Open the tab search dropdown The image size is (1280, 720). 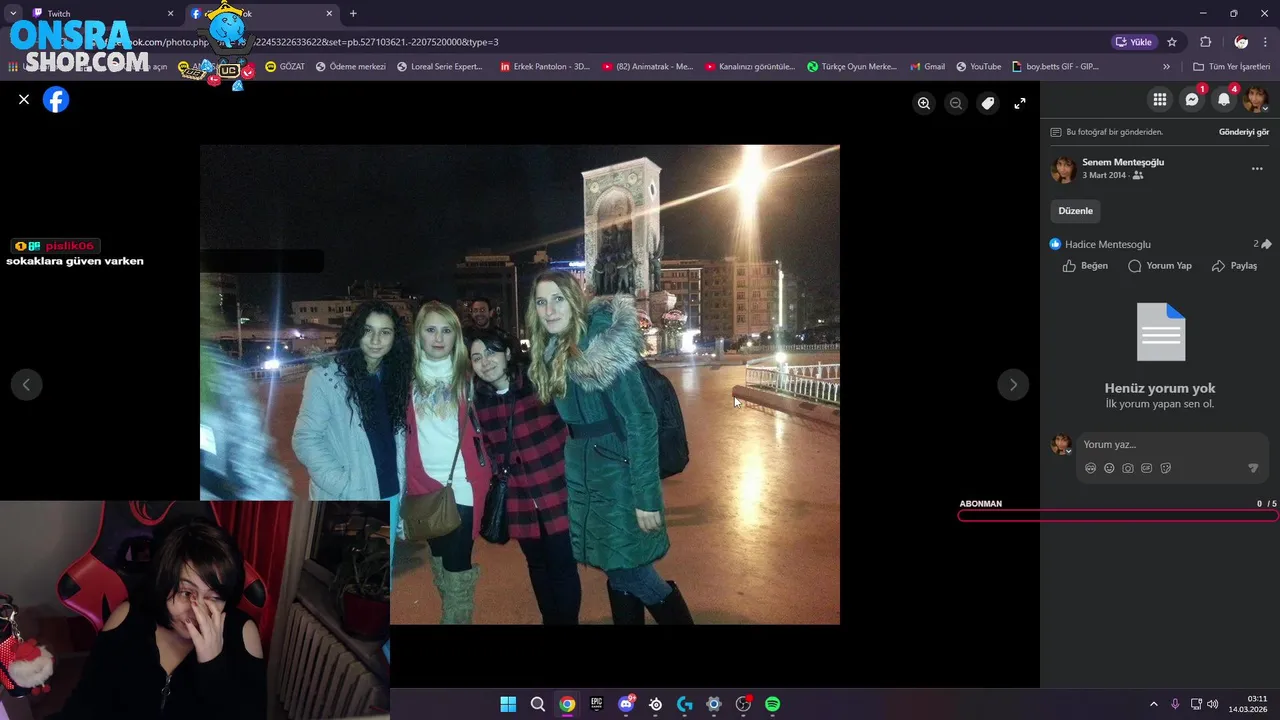(x=13, y=14)
